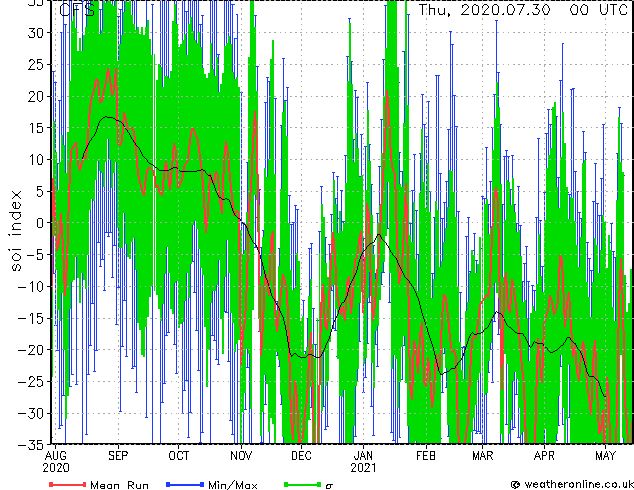Click the SEP month axis label

click(x=118, y=456)
